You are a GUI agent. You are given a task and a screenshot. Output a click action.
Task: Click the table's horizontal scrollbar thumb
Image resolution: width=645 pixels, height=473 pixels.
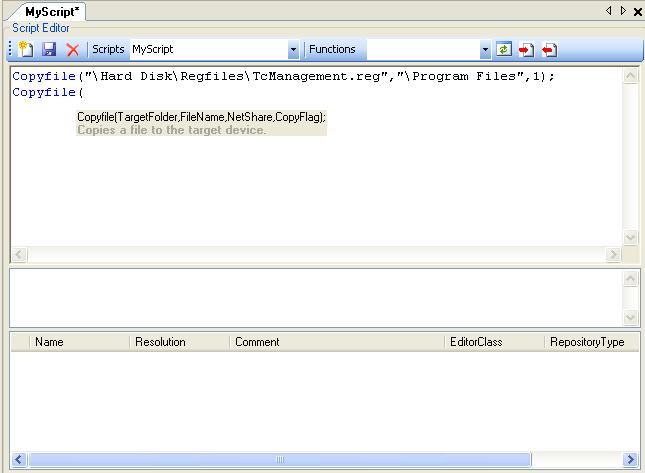tap(279, 459)
